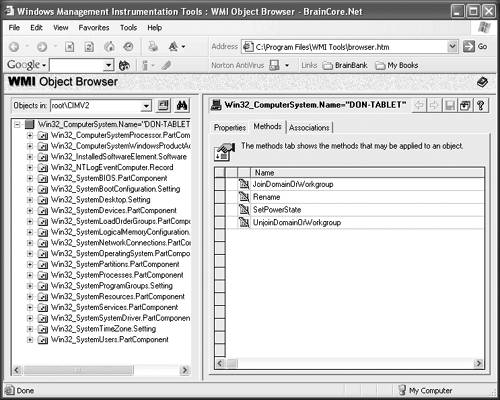This screenshot has width=500, height=400.
Task: Open the Favorites menu
Action: pyautogui.click(x=94, y=28)
